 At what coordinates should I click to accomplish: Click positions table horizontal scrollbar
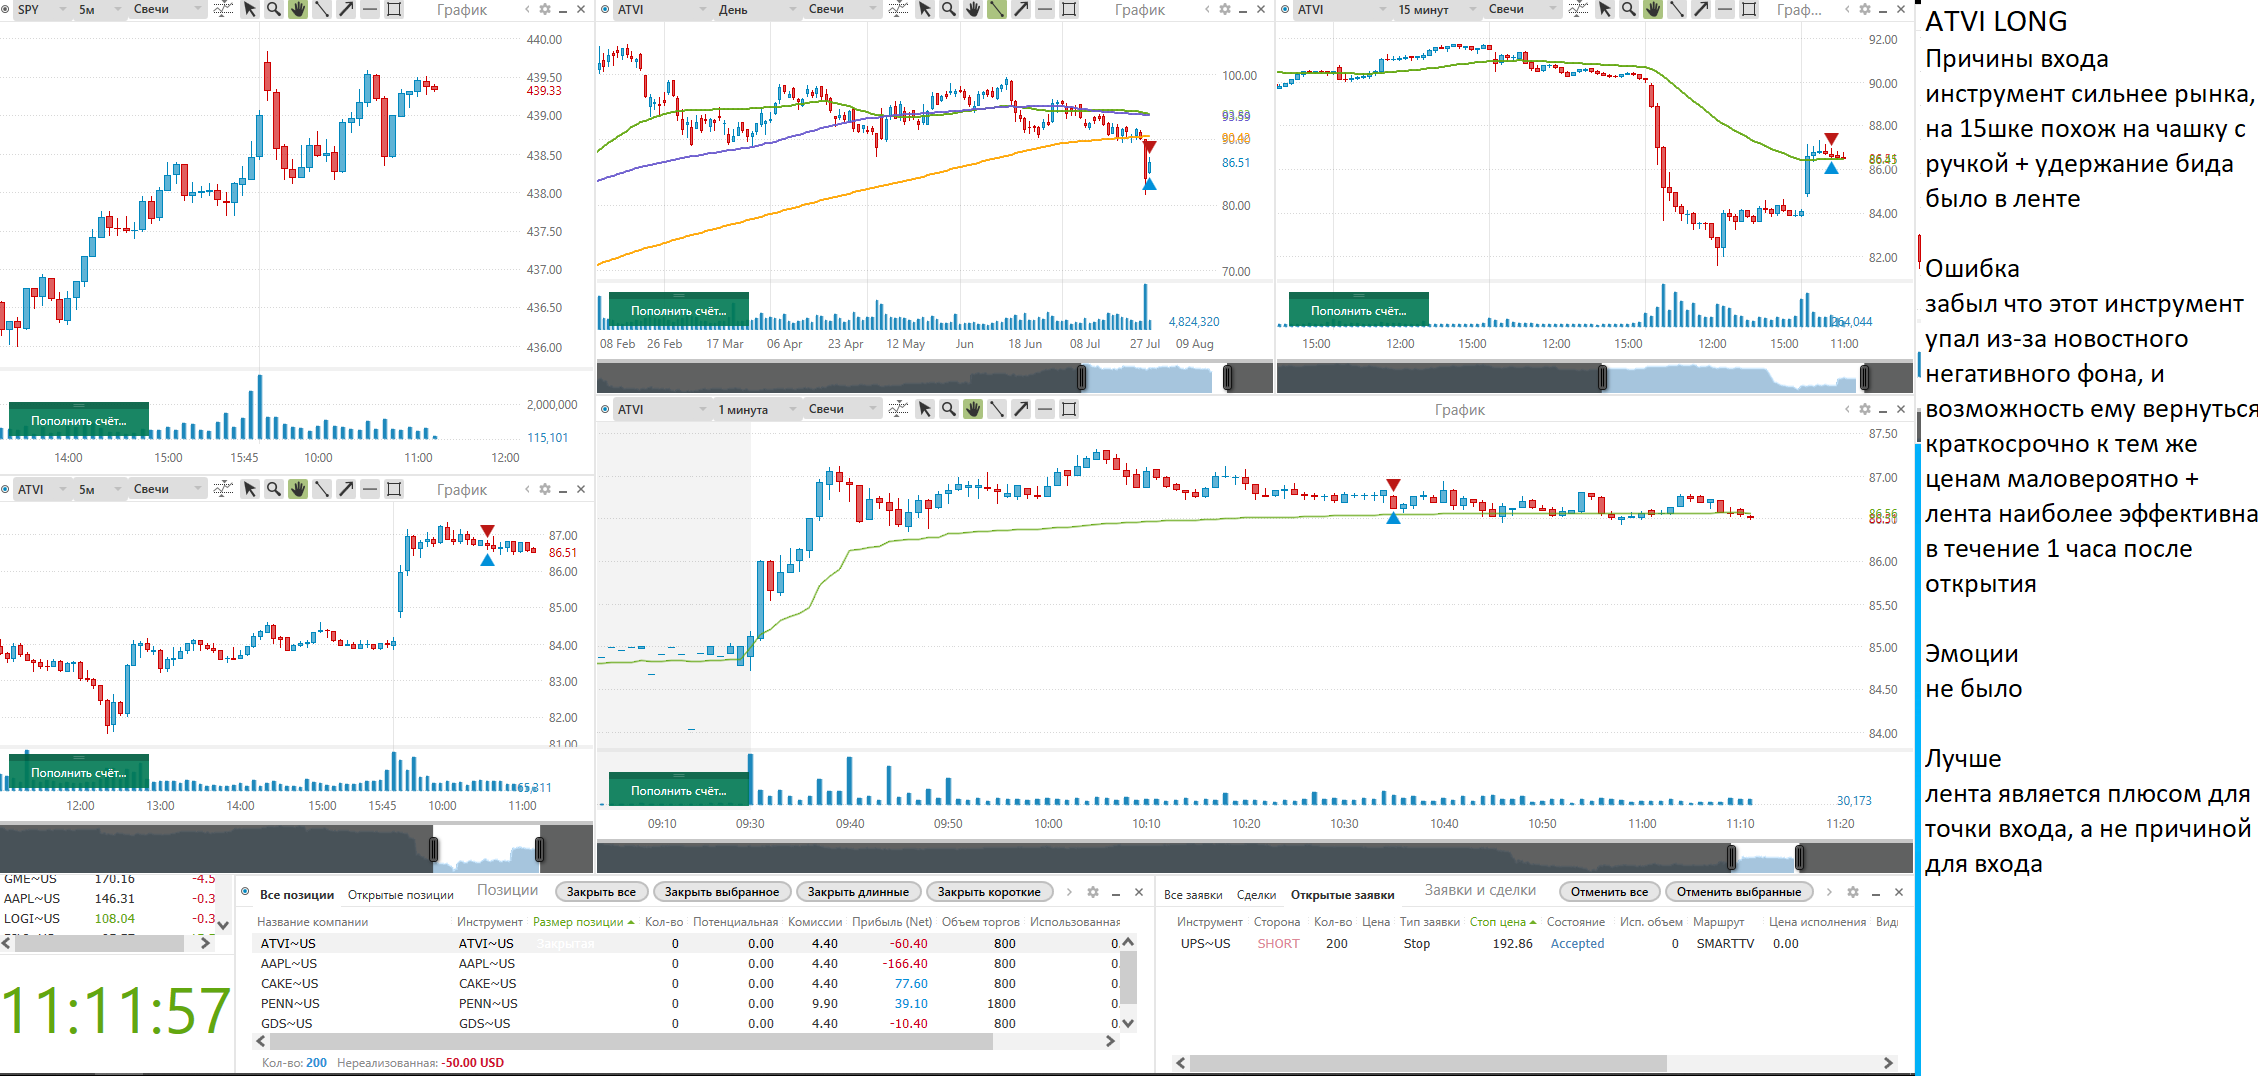pyautogui.click(x=632, y=1042)
